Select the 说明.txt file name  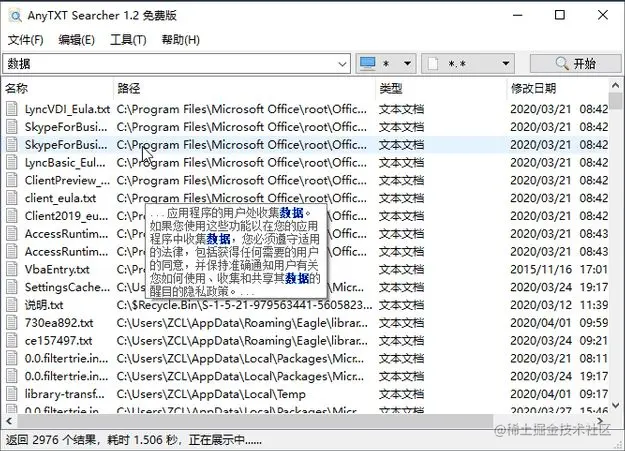(44, 305)
